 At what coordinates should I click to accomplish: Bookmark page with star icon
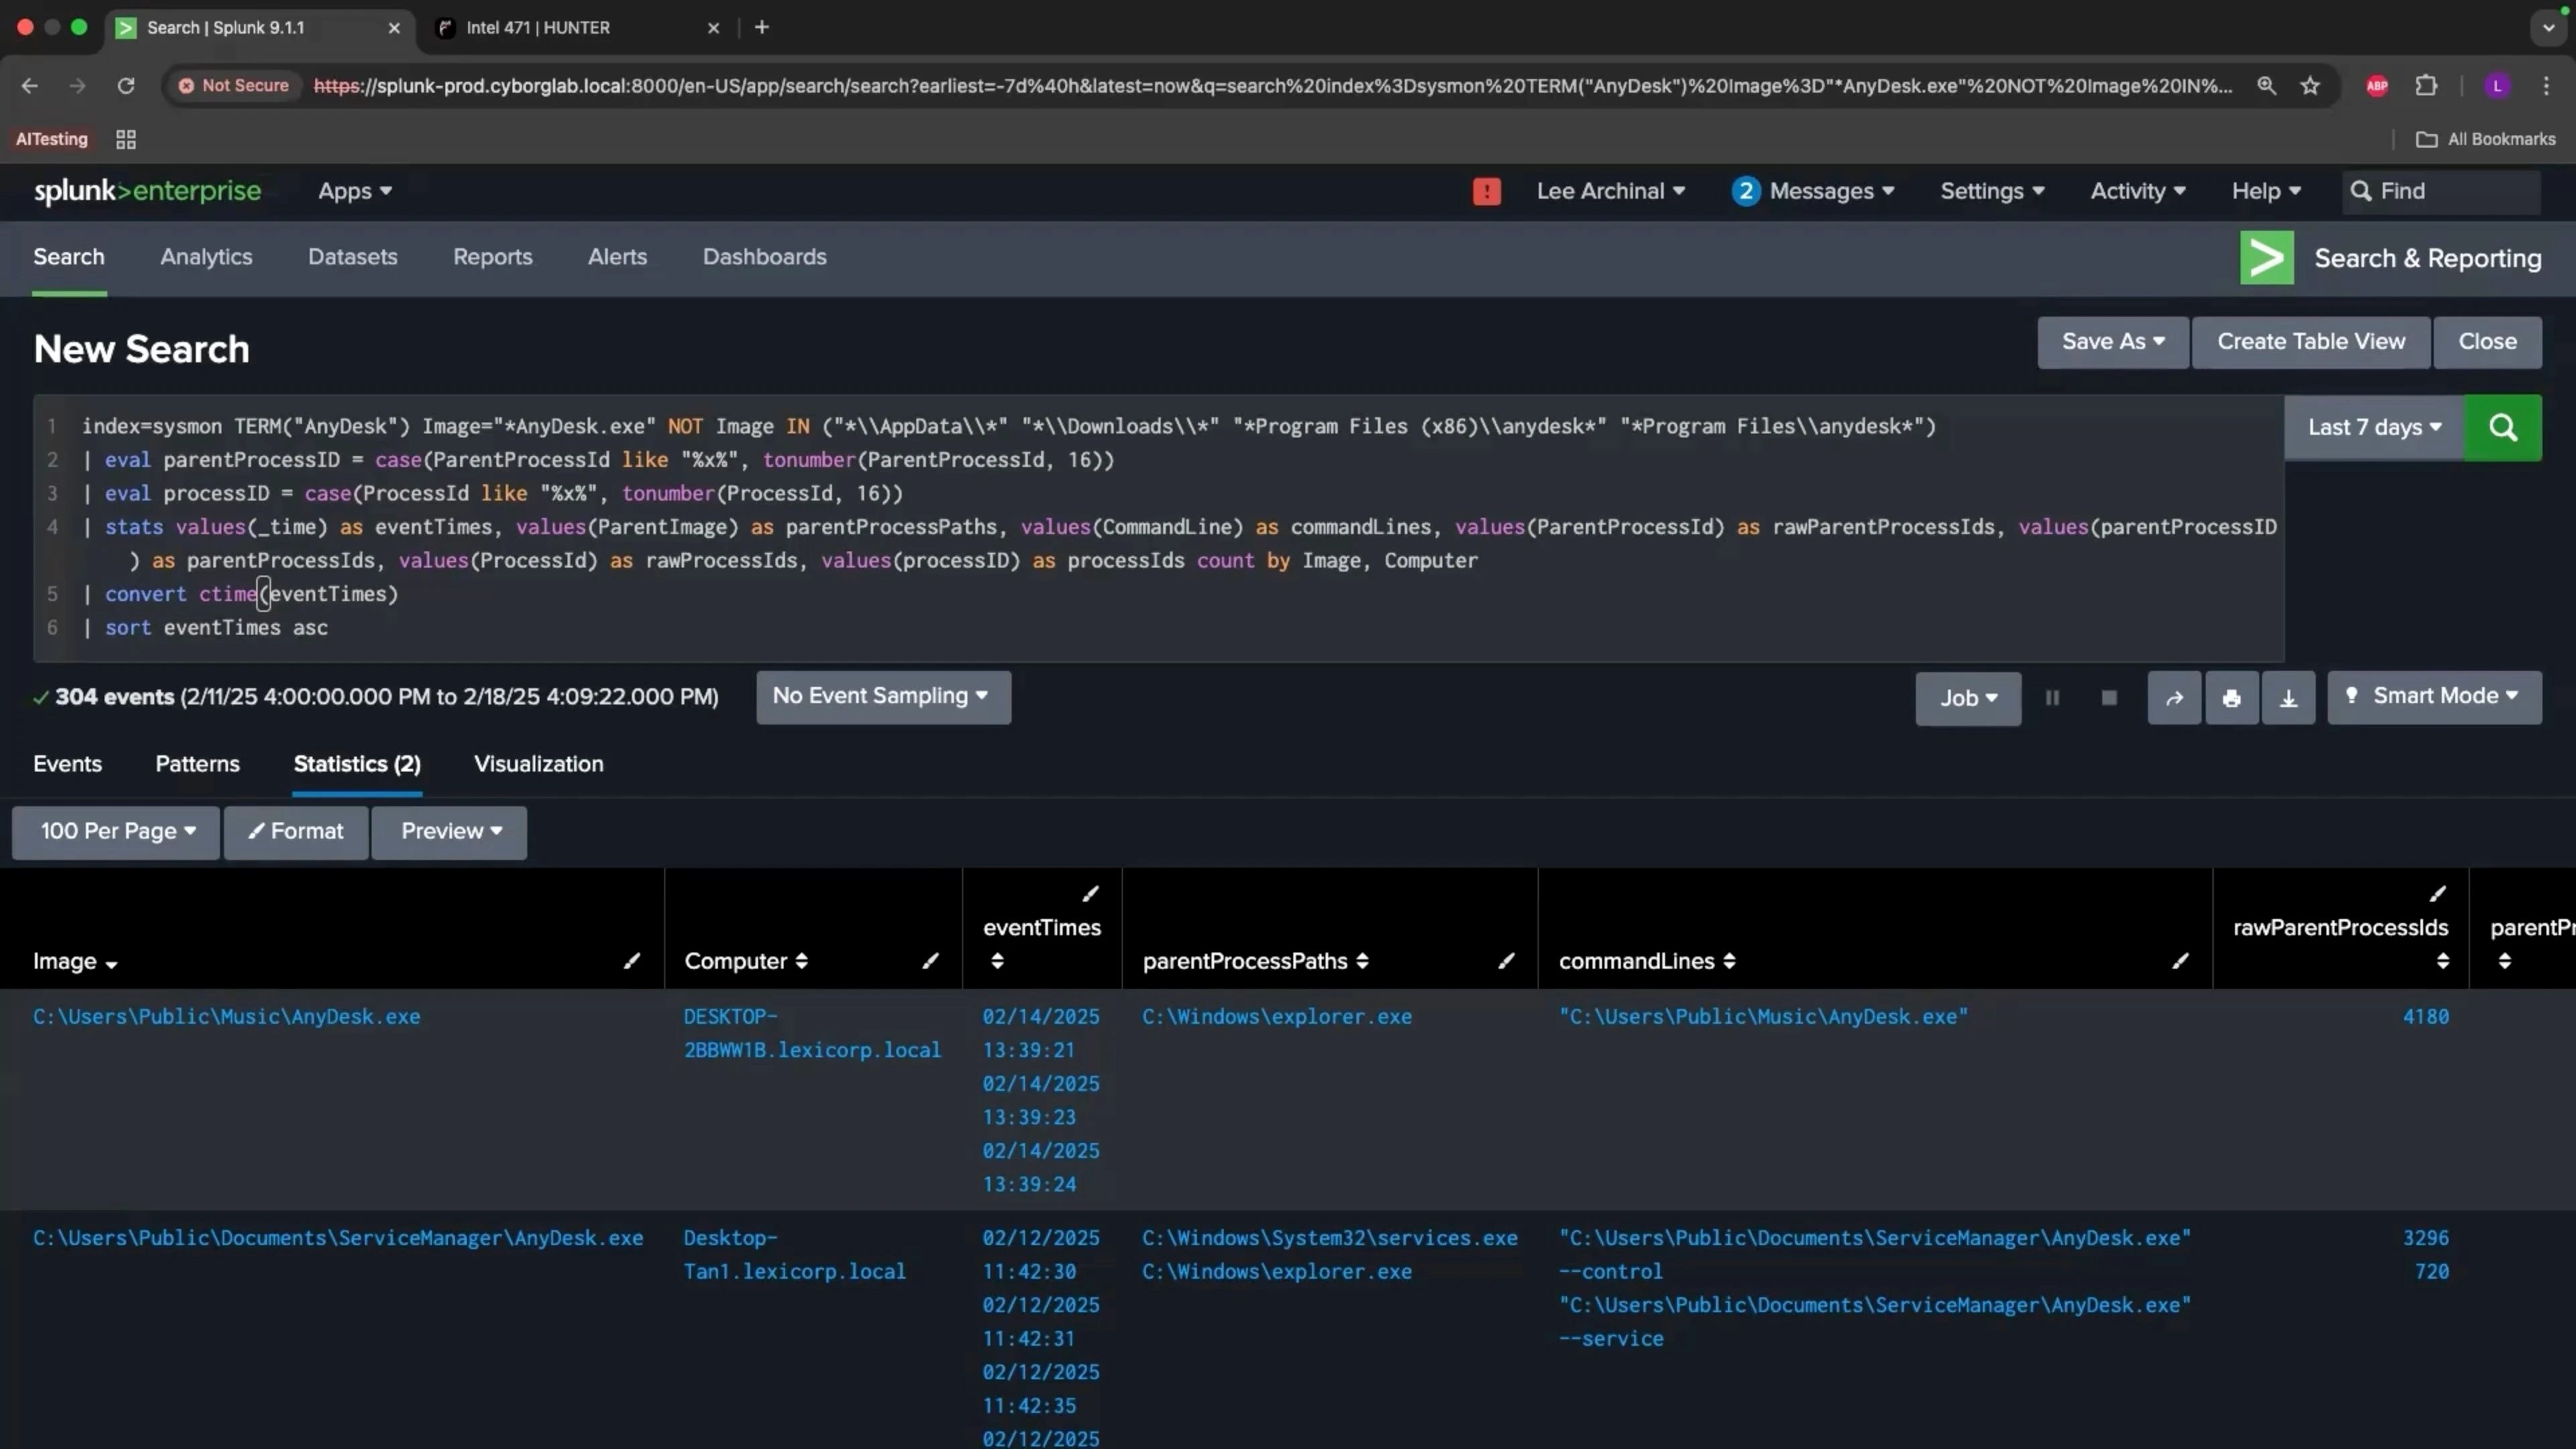point(2310,86)
